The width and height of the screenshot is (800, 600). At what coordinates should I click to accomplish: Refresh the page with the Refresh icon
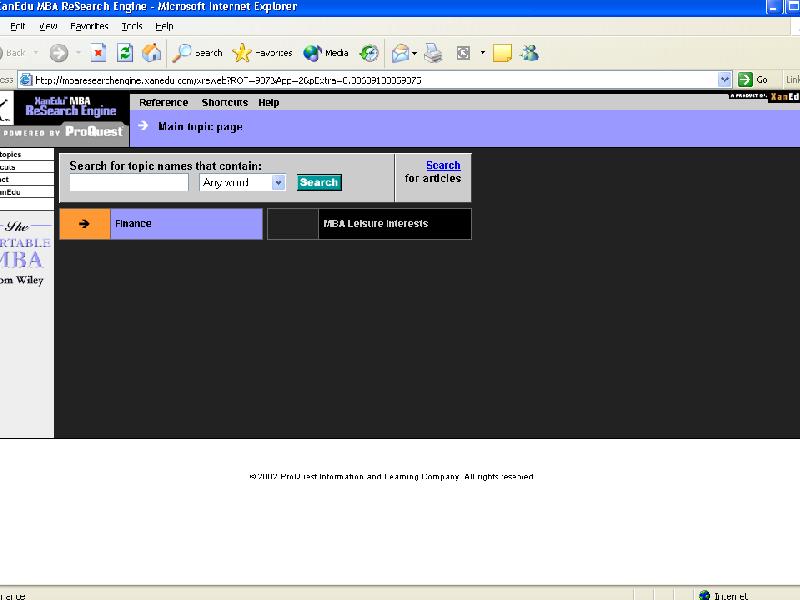point(125,53)
